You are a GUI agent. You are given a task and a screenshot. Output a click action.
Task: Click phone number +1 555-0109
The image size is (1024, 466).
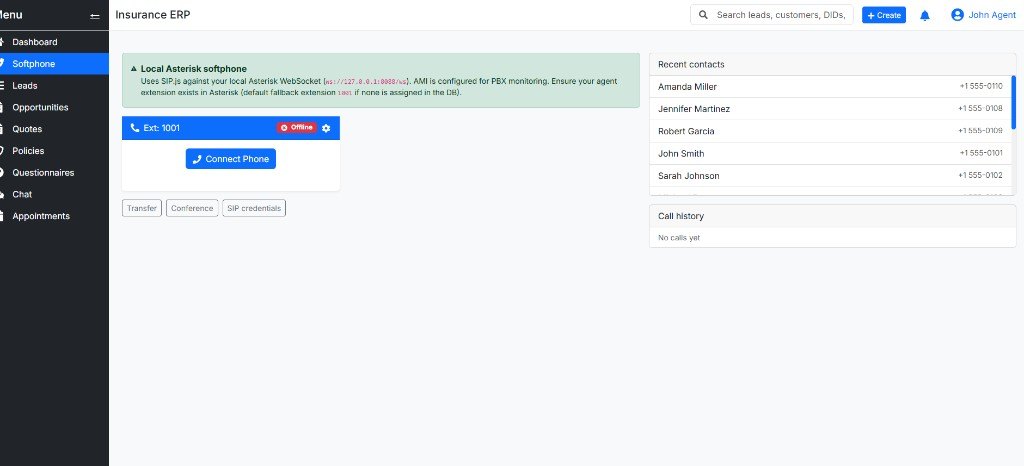tap(980, 131)
